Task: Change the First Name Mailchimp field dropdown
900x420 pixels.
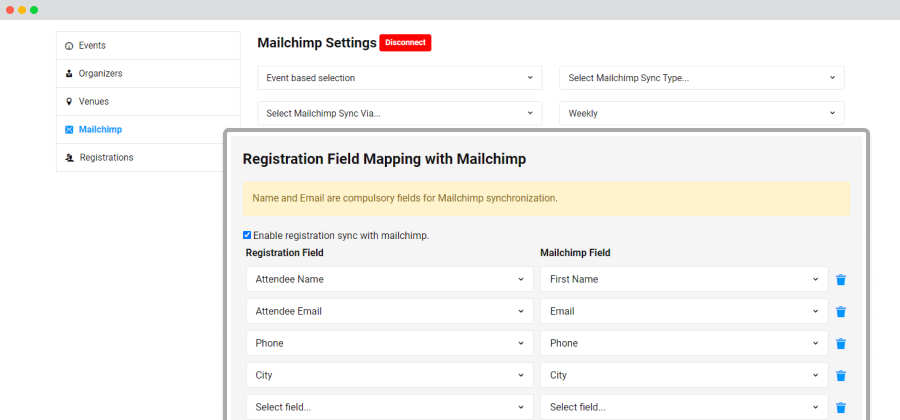Action: 684,279
